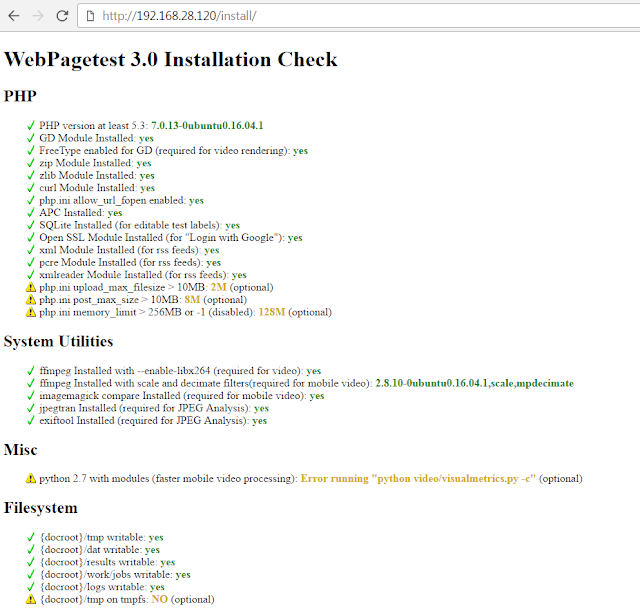Click the NO value for tmp on tmpfs
Viewport: 640px width, 611px height.
point(160,599)
